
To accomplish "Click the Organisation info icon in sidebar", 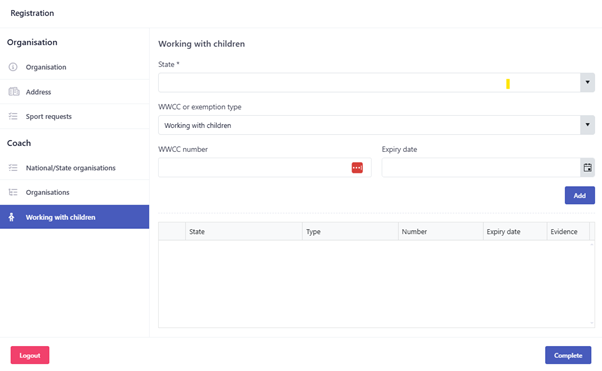I will [13, 67].
